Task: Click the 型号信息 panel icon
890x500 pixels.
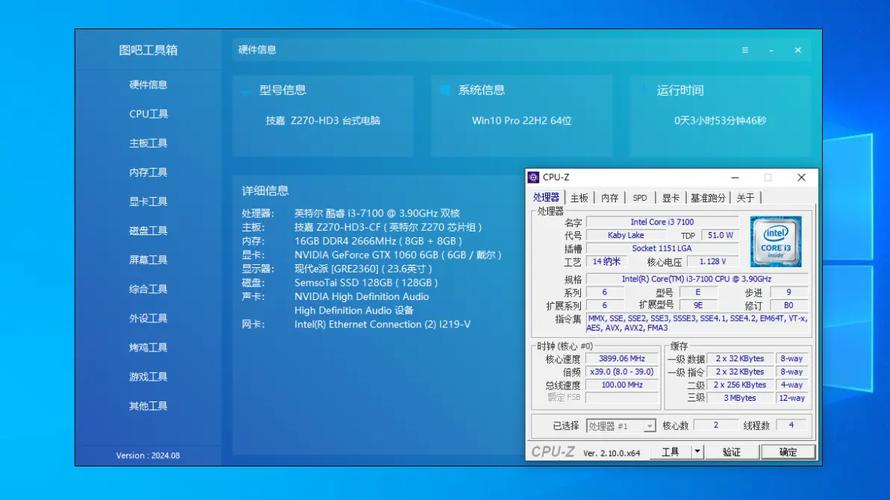Action: point(245,91)
